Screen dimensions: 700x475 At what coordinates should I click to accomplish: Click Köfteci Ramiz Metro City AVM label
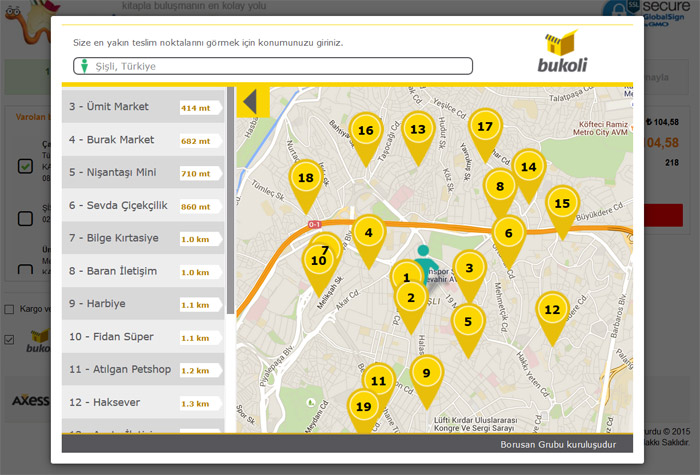point(600,128)
